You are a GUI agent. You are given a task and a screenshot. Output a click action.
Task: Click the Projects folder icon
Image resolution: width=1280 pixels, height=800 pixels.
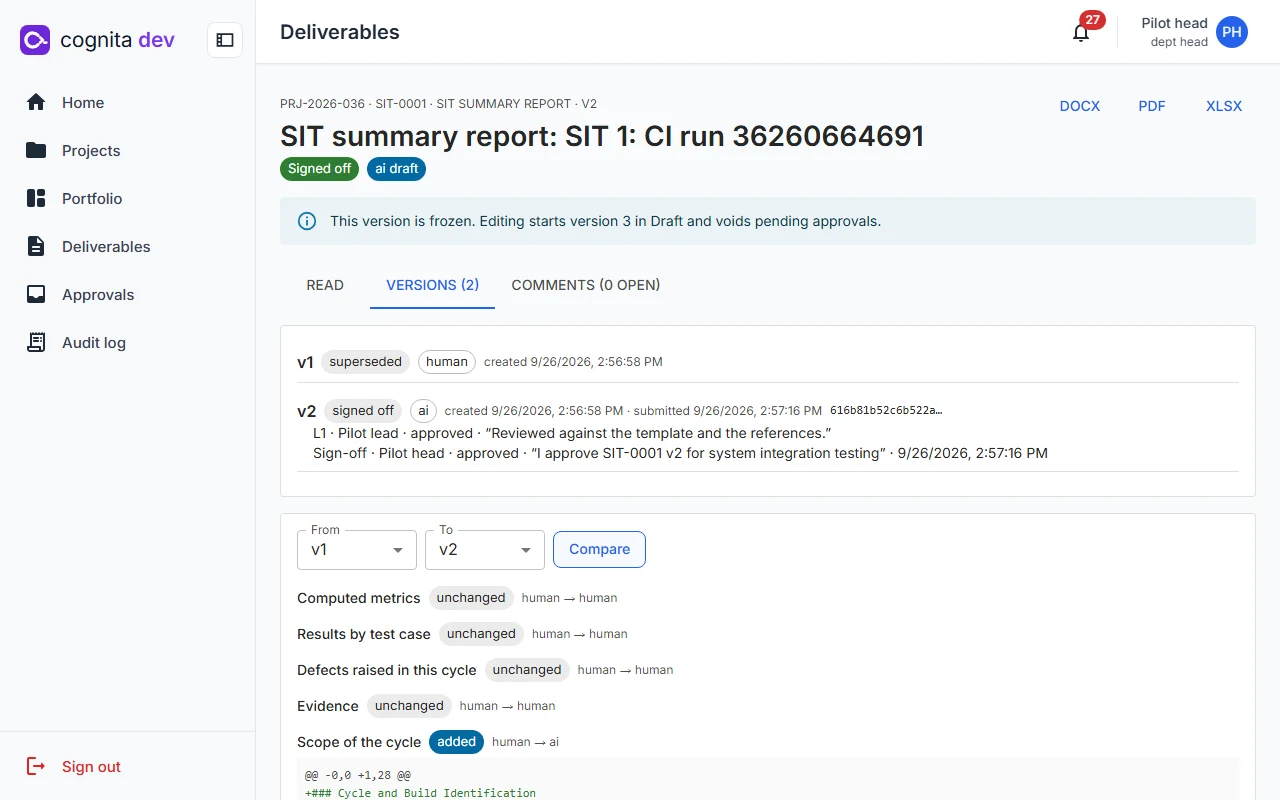(x=36, y=150)
